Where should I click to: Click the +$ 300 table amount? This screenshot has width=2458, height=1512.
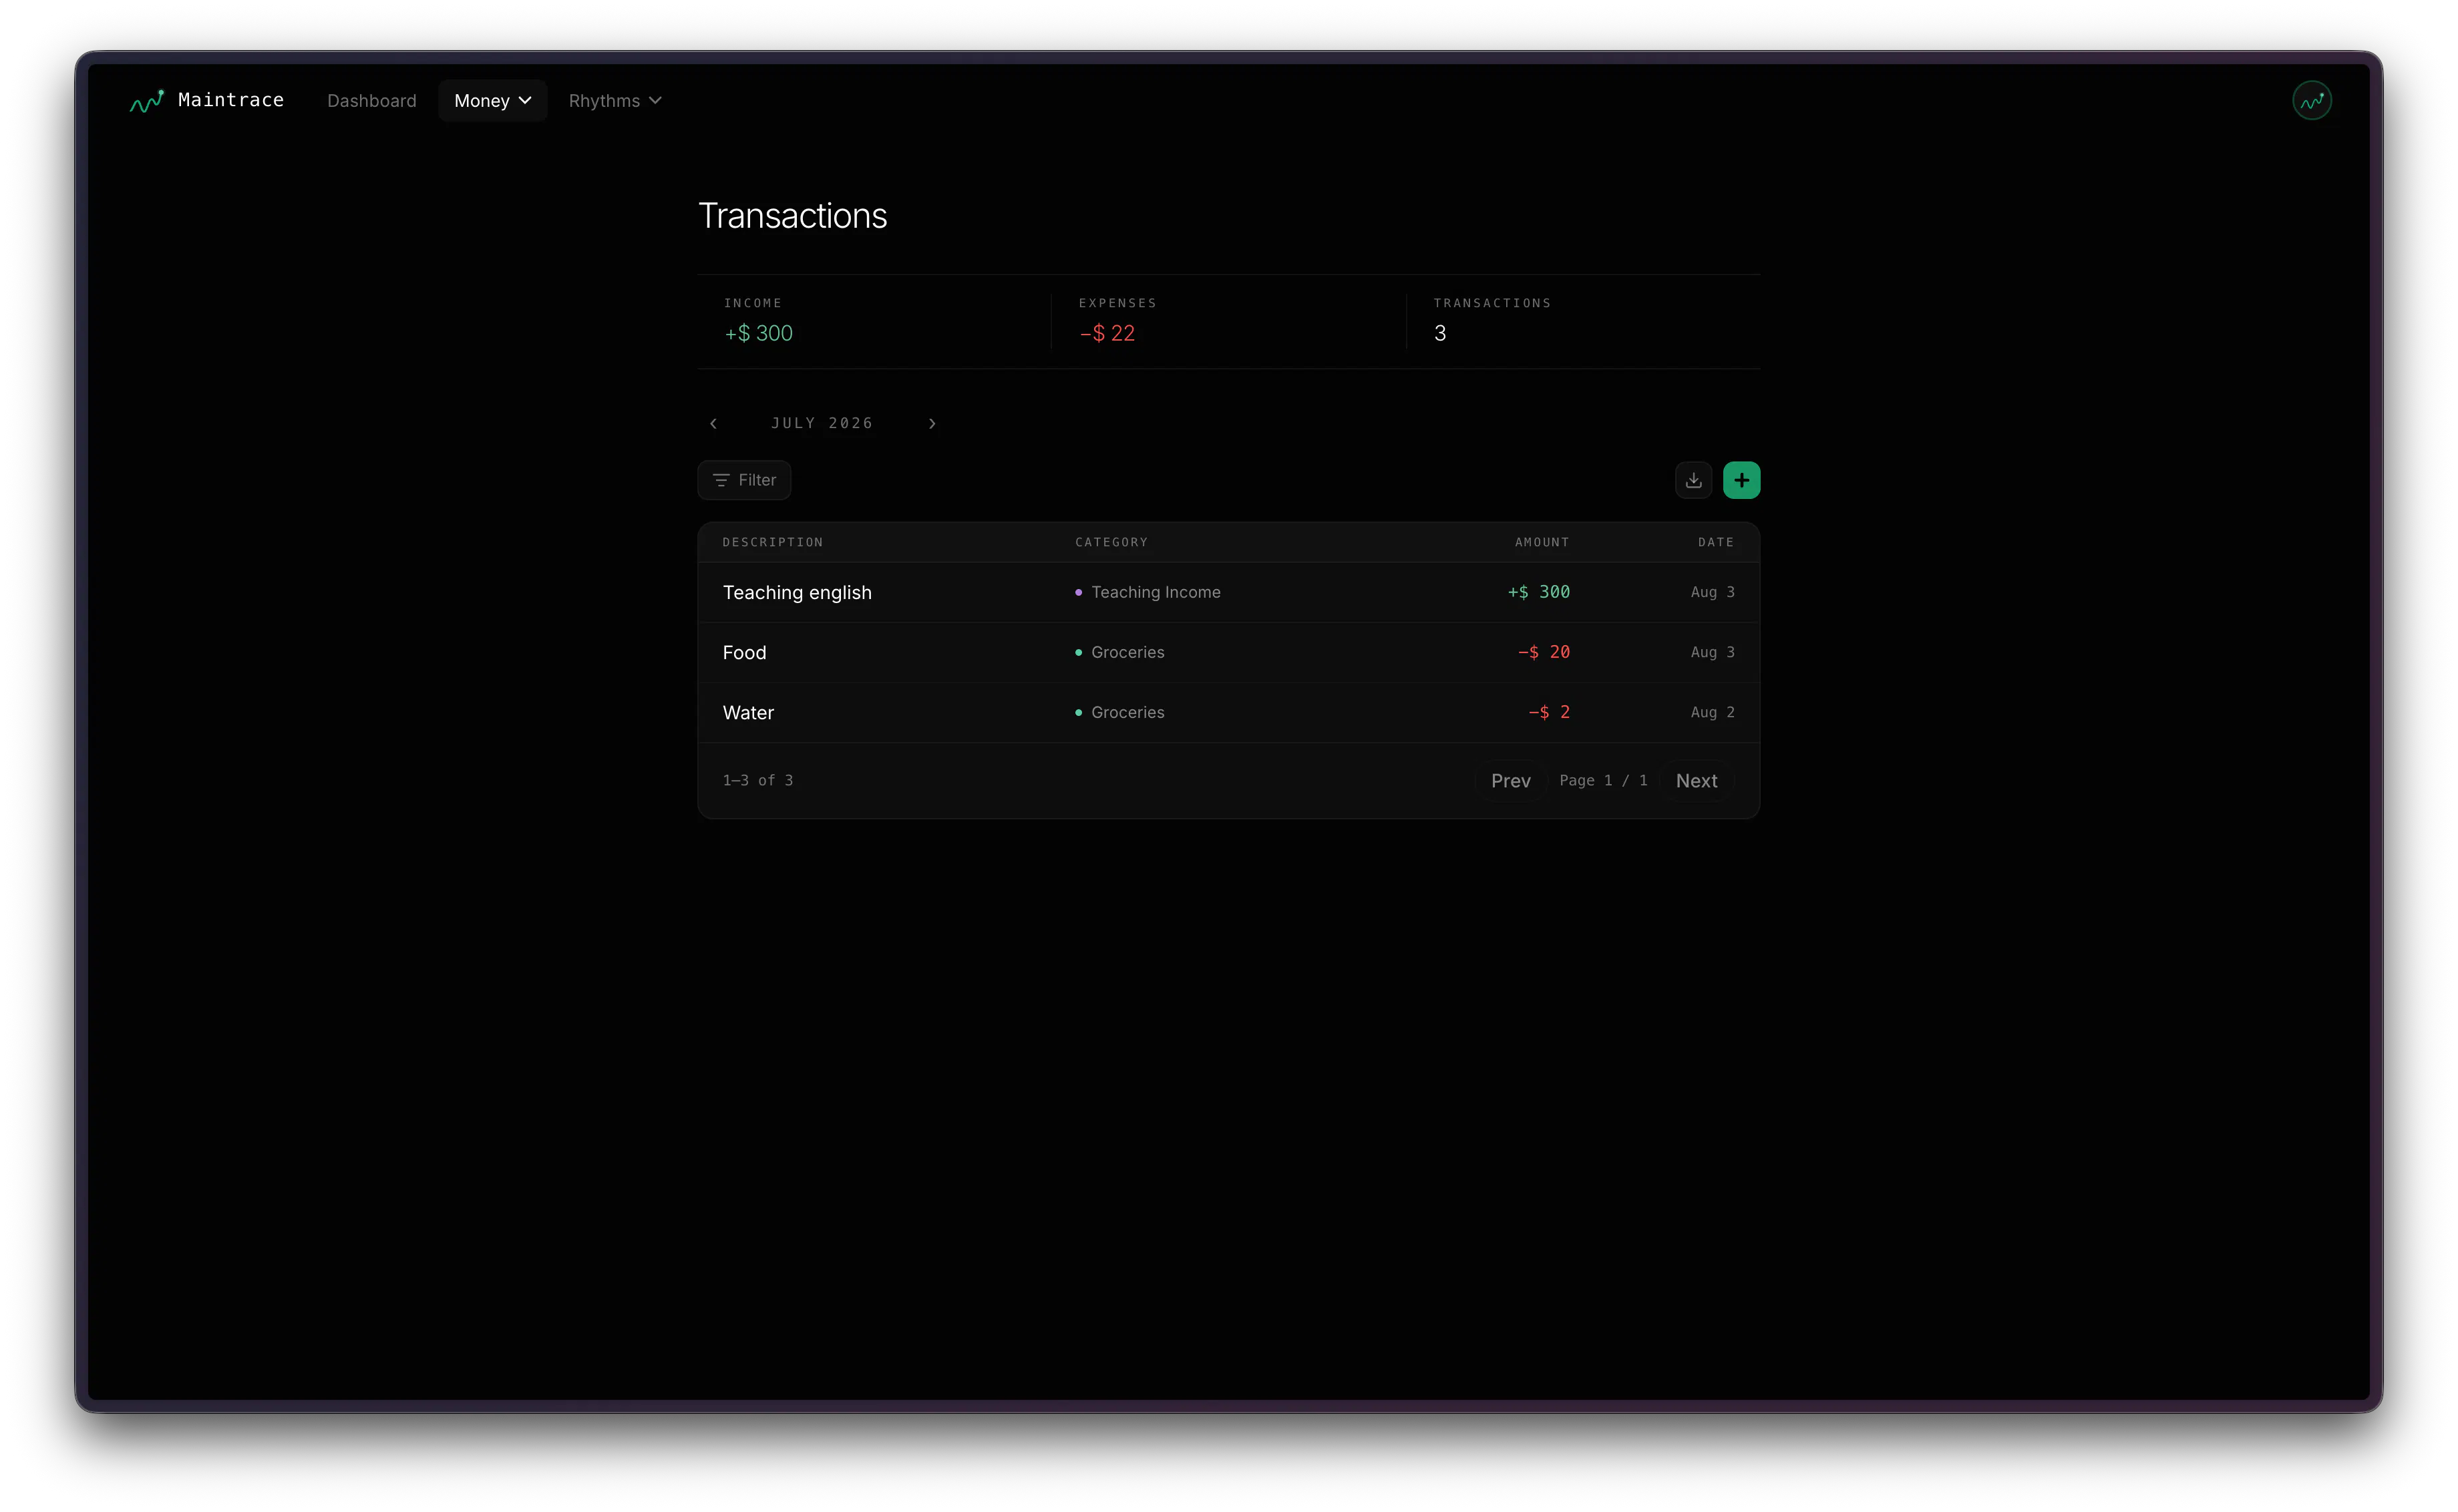tap(1538, 592)
